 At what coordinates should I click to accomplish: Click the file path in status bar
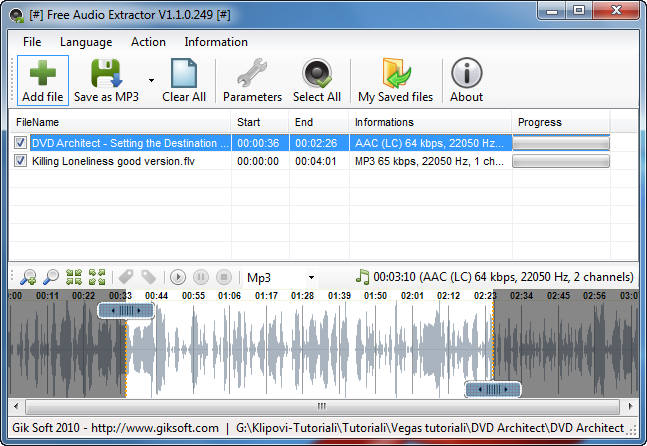(430, 428)
